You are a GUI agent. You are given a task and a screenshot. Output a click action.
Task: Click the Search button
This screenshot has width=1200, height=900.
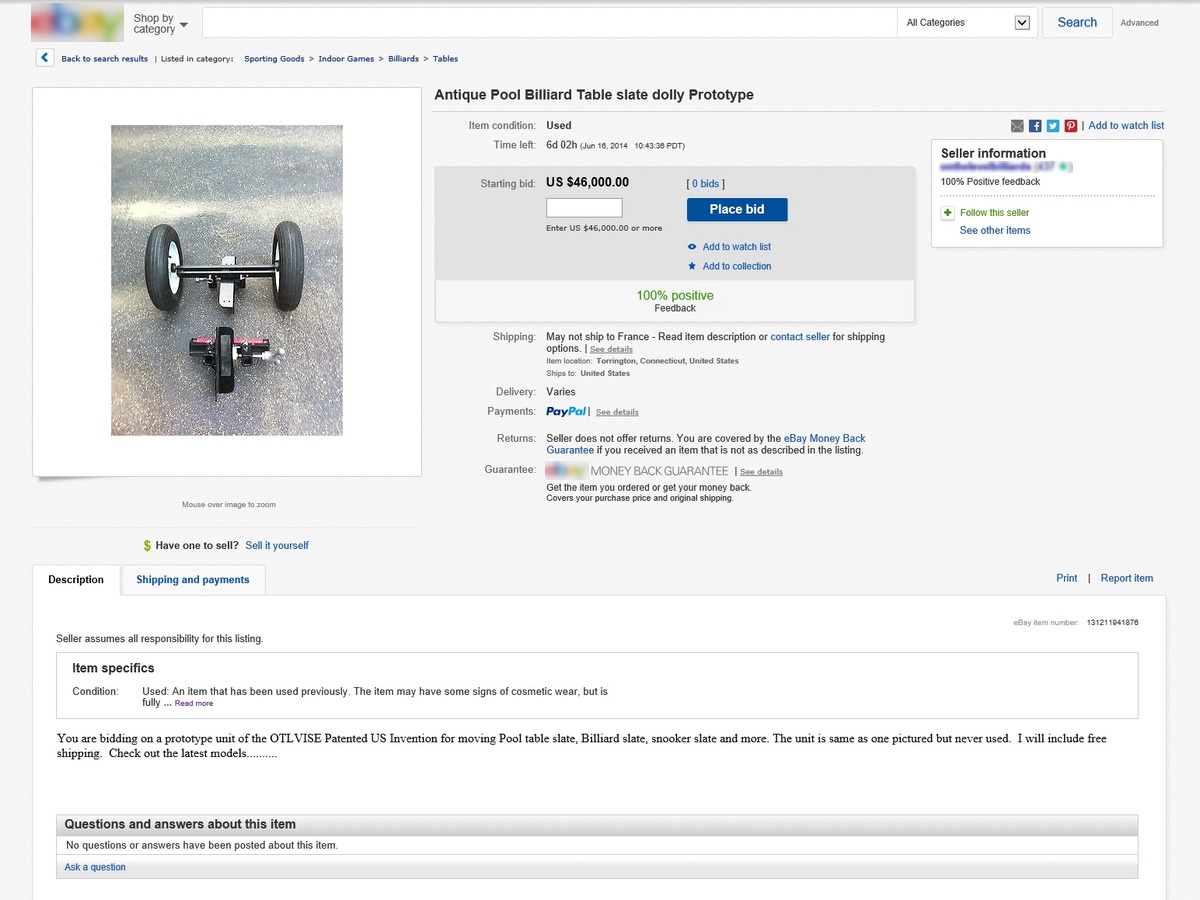click(1077, 23)
